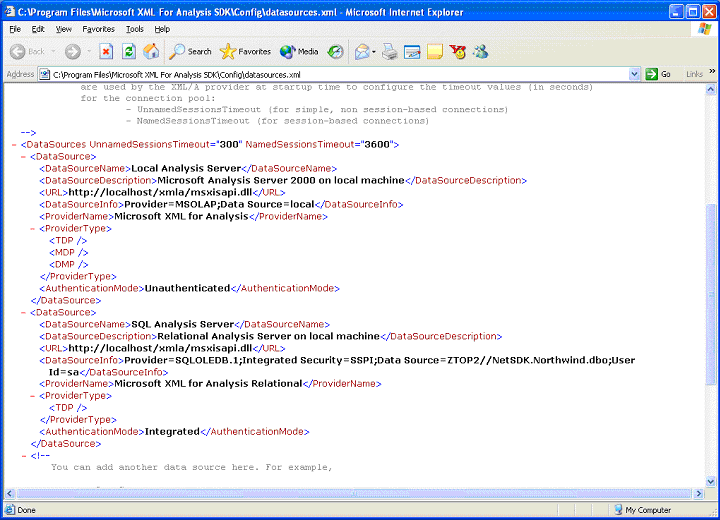Click text 'Local Analysis Server'
Image resolution: width=720 pixels, height=520 pixels.
tap(186, 169)
